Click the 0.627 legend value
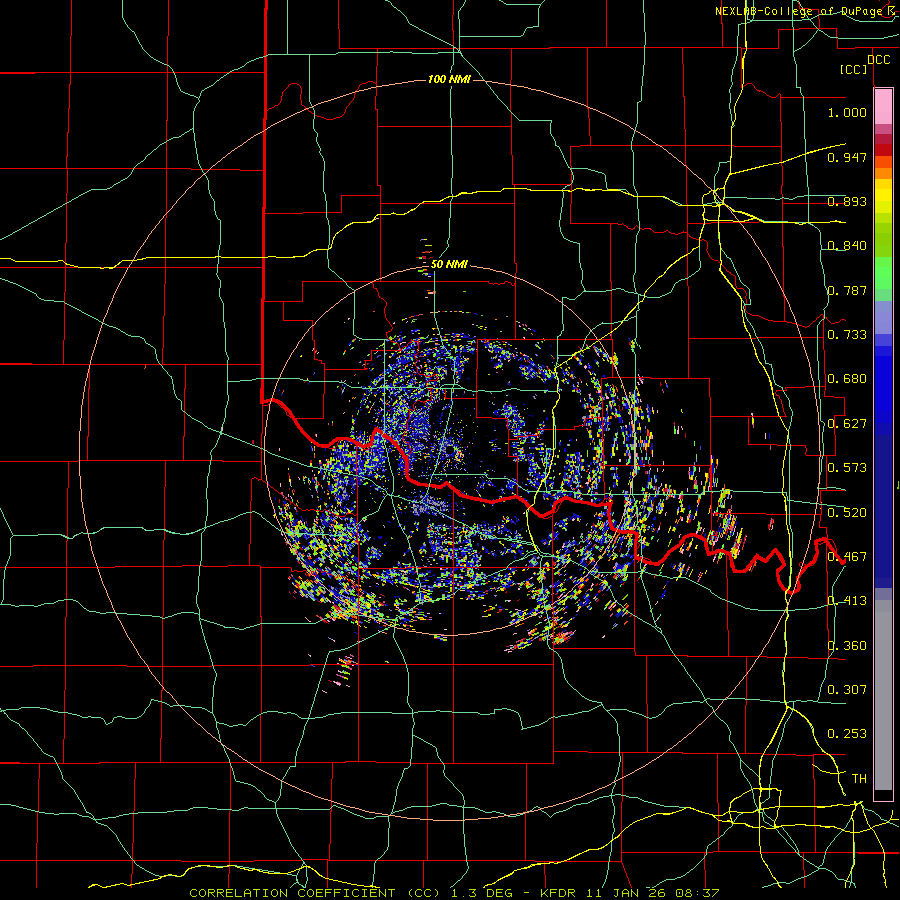 (847, 424)
